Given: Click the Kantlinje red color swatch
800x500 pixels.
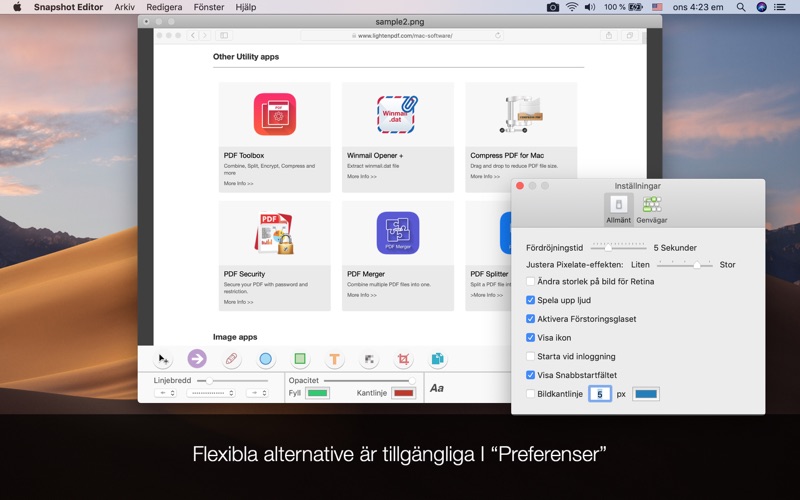Looking at the screenshot, I should click(x=403, y=393).
